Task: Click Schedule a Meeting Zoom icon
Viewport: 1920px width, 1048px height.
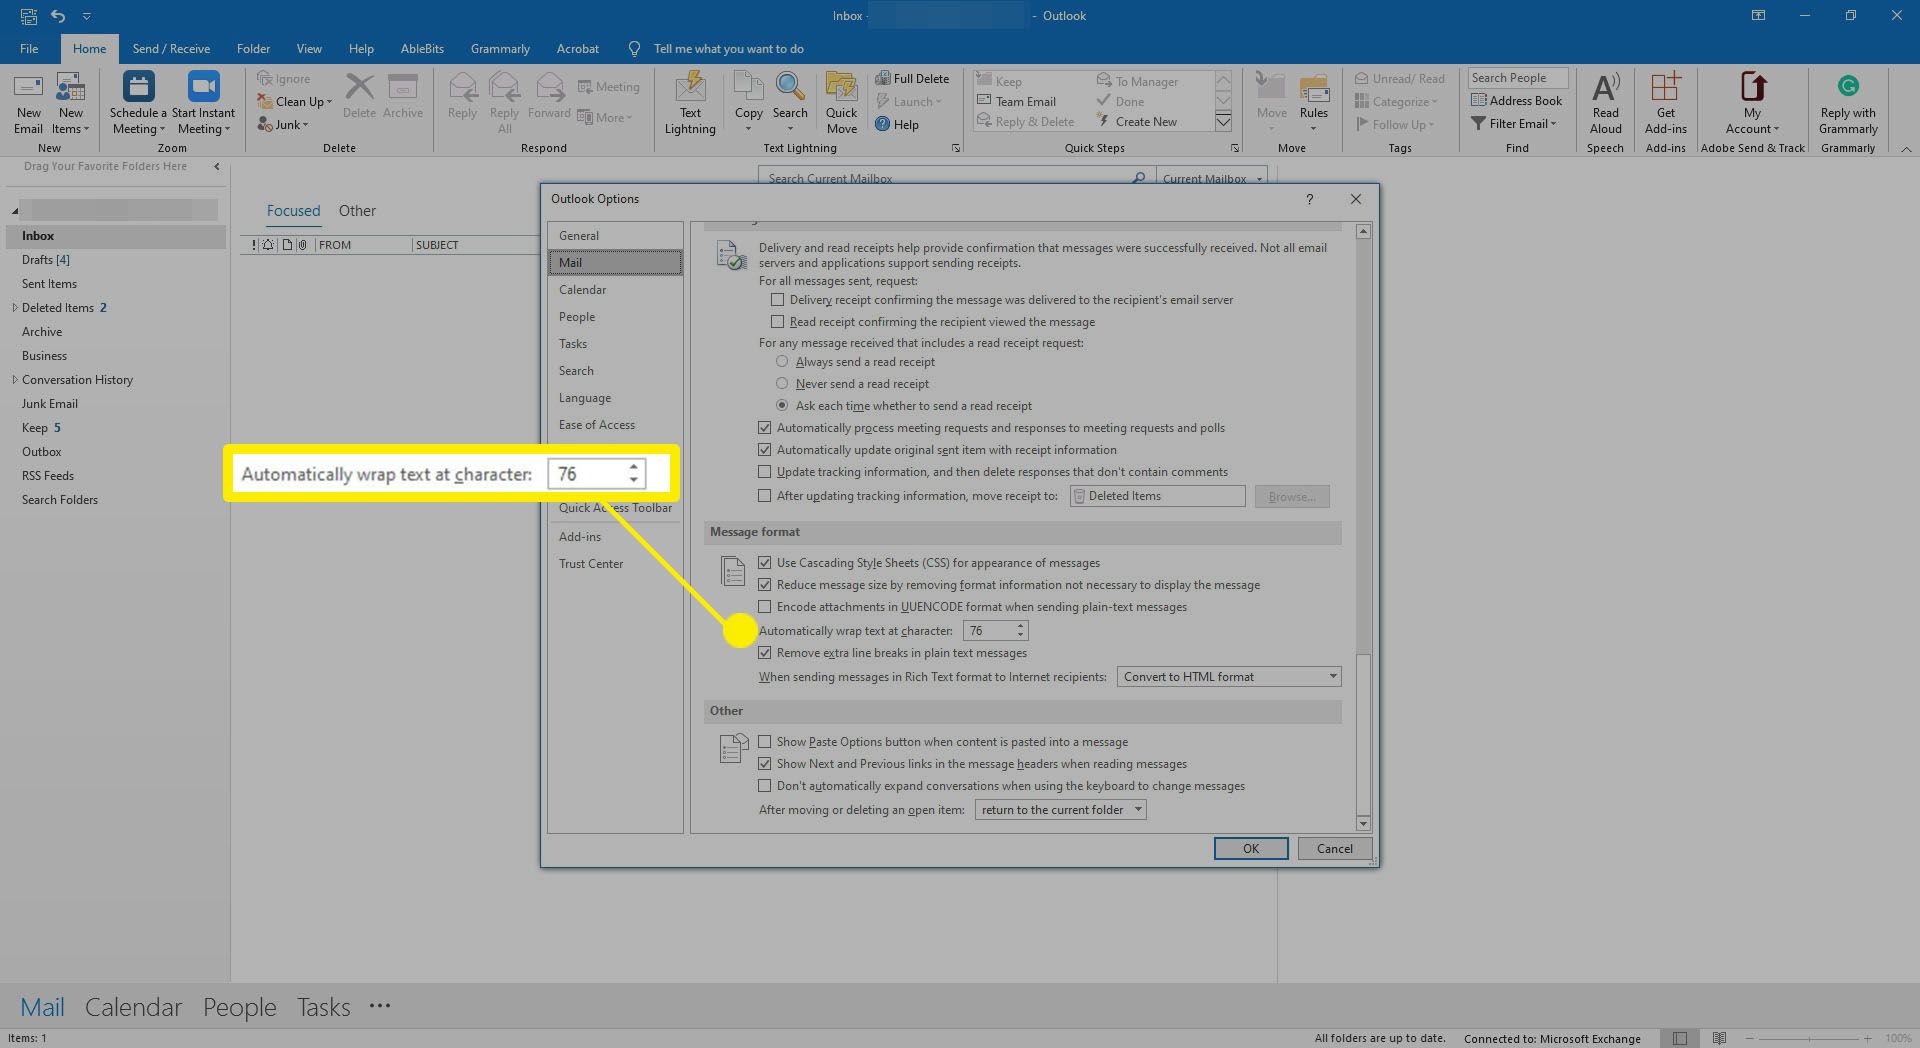Action: [x=138, y=88]
